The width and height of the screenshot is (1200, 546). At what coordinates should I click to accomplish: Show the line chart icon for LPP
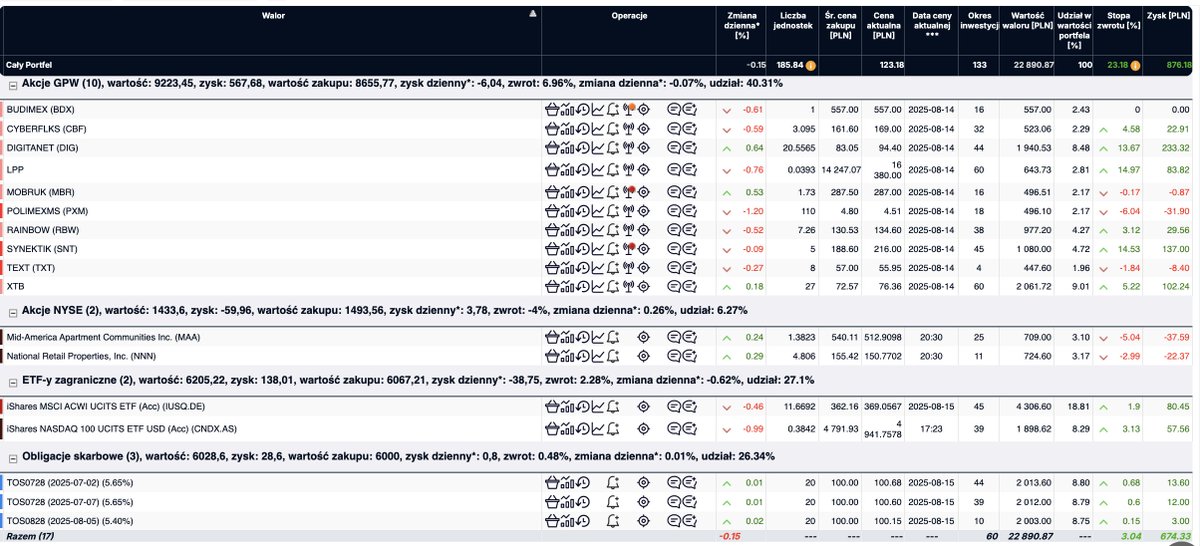point(598,169)
